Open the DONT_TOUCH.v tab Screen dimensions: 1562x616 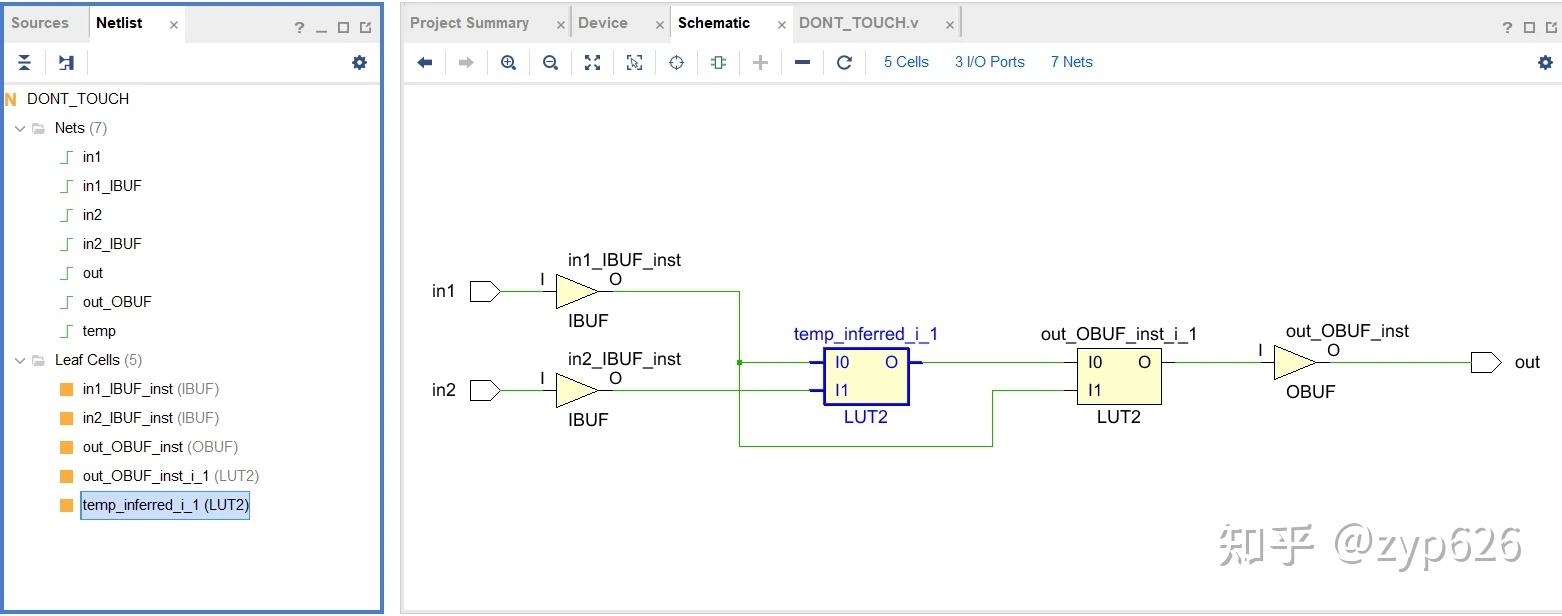(858, 23)
